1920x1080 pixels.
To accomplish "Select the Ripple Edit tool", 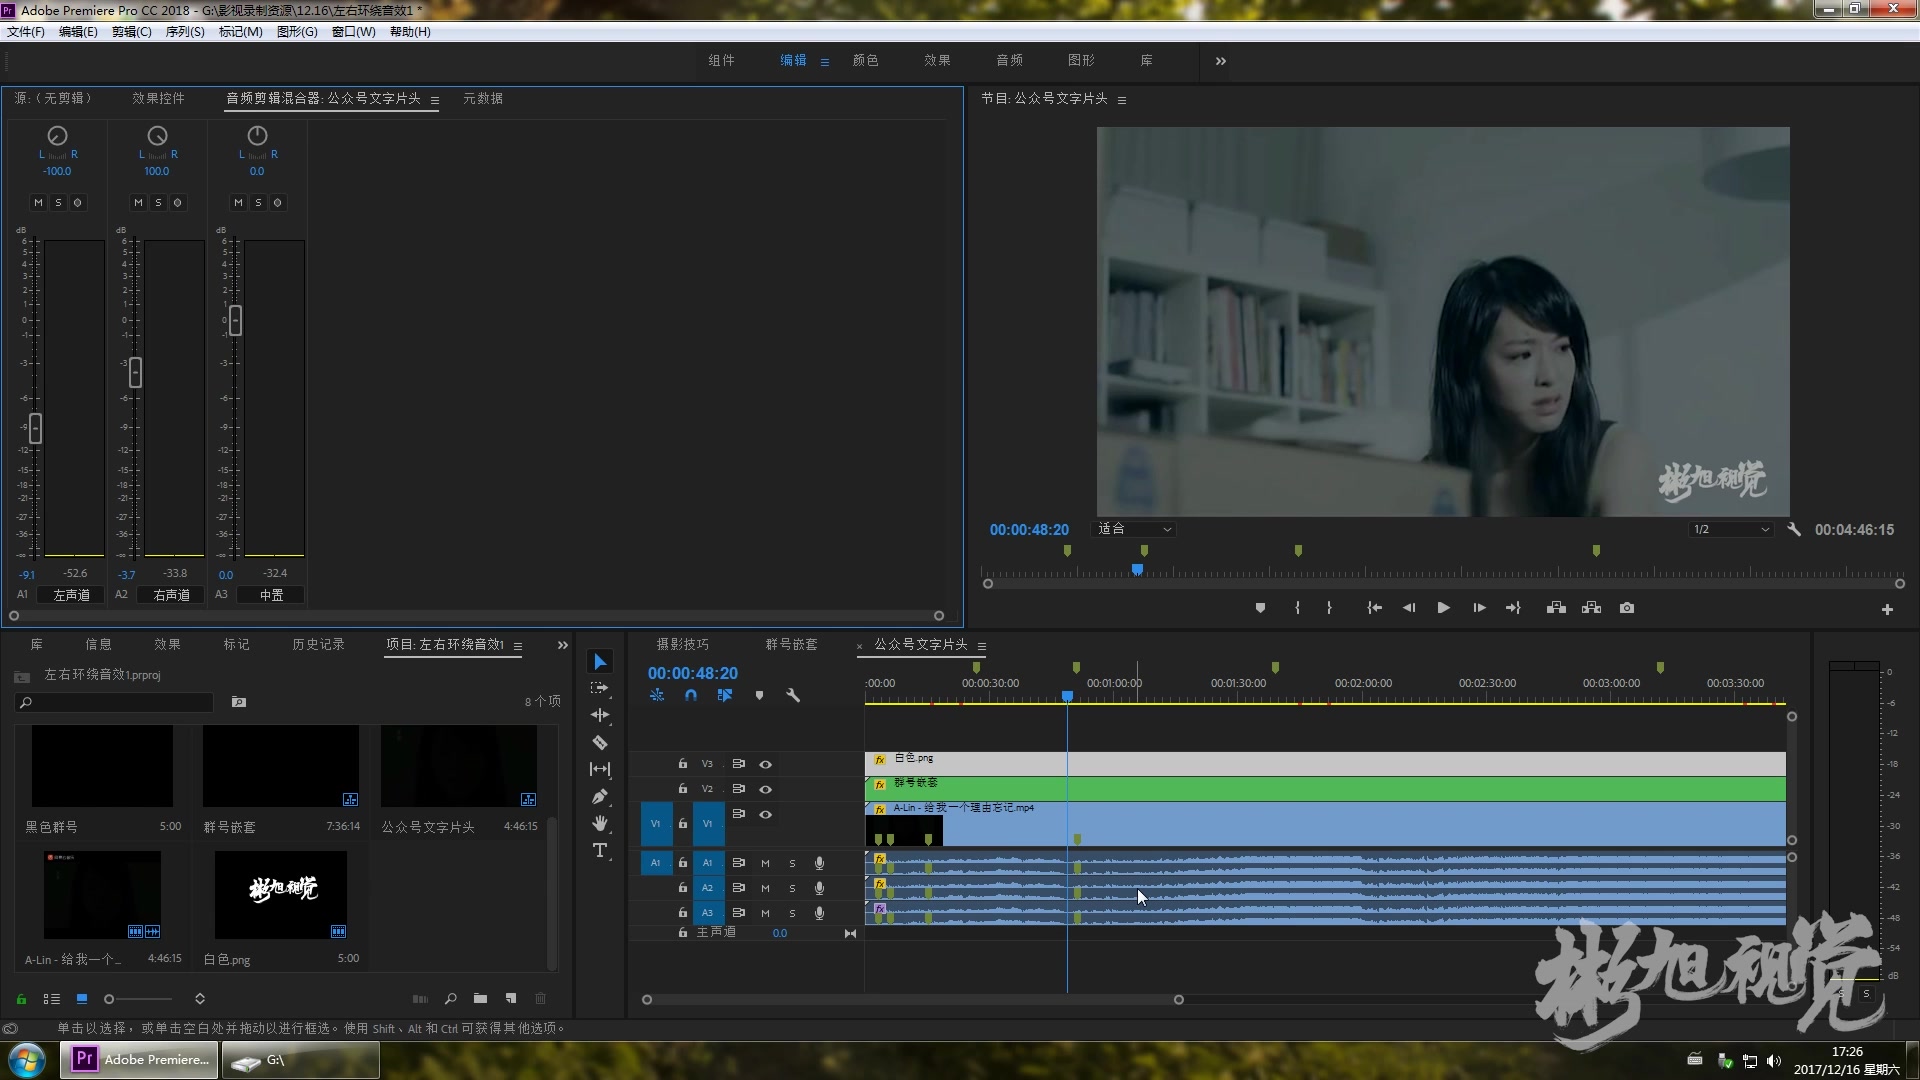I will (600, 715).
